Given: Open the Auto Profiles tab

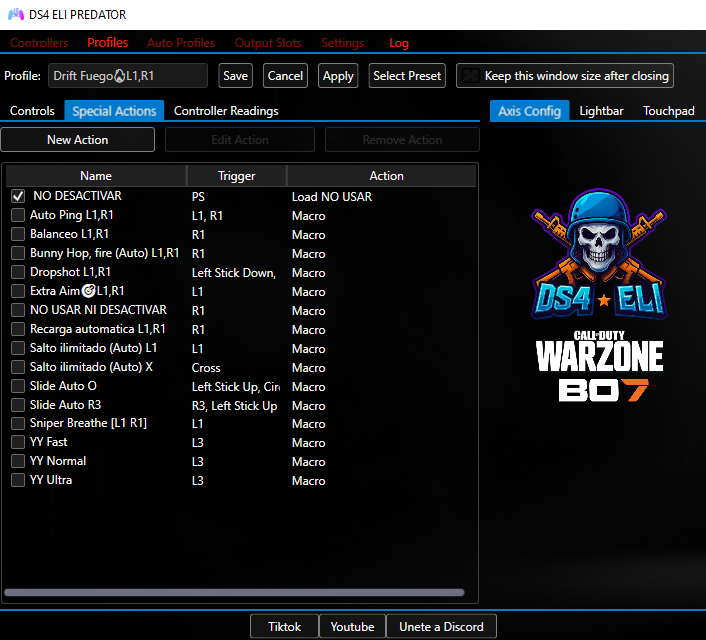Looking at the screenshot, I should point(181,43).
